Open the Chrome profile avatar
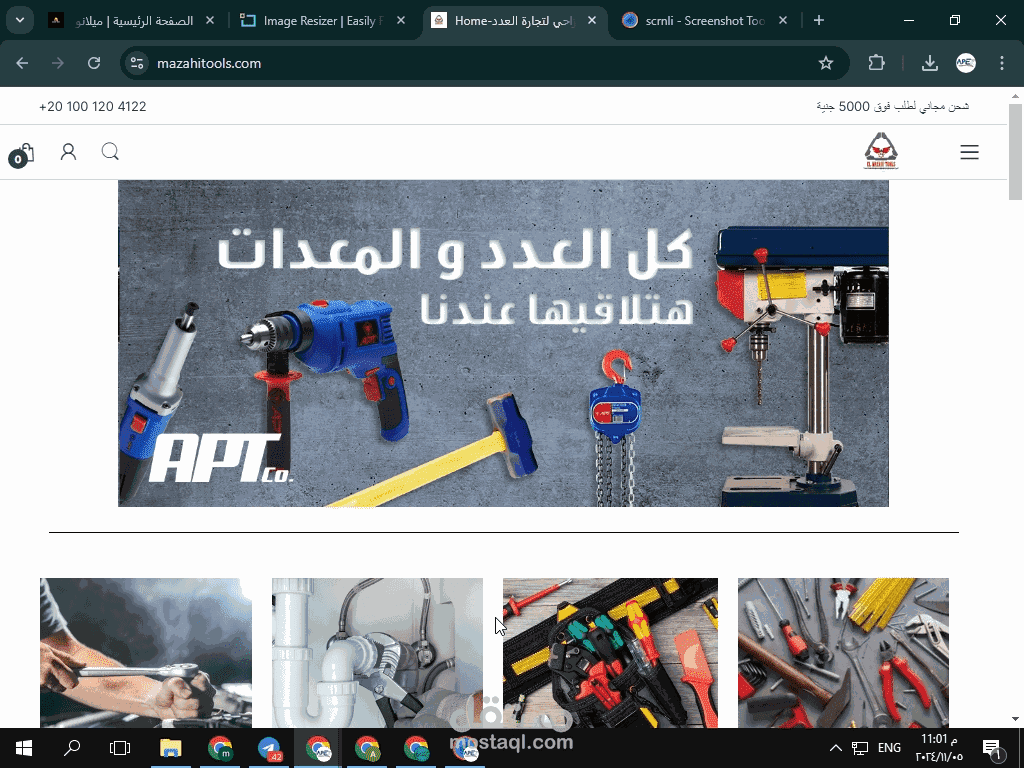Viewport: 1024px width, 768px height. tap(966, 63)
